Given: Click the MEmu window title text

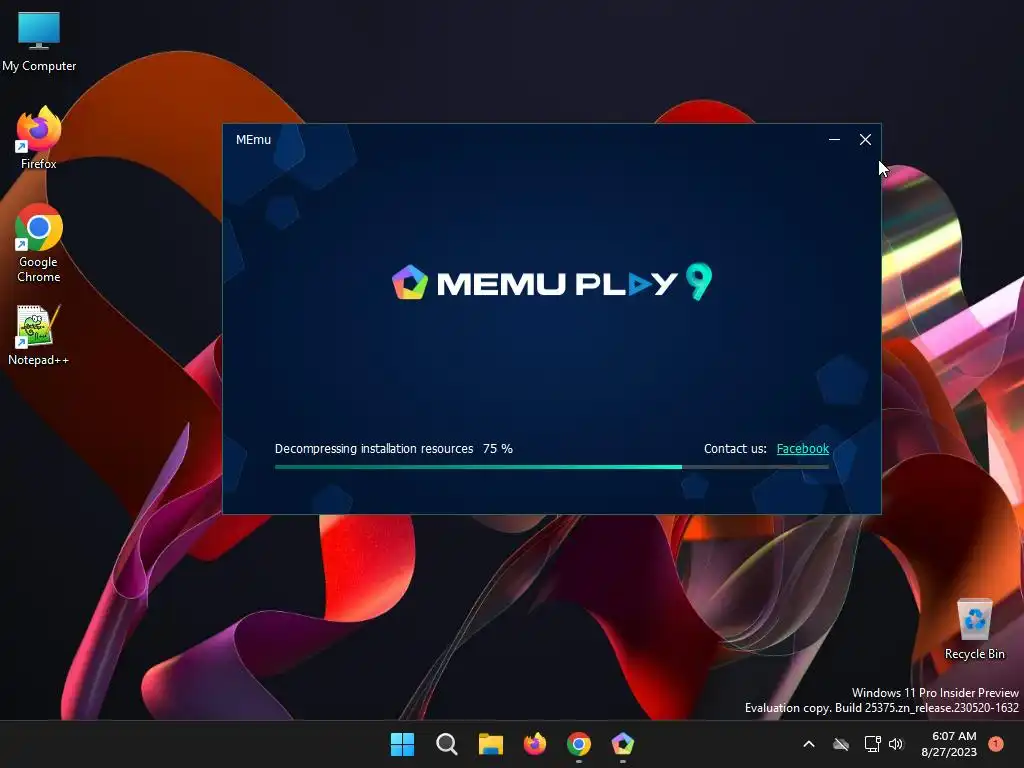Looking at the screenshot, I should pos(253,140).
